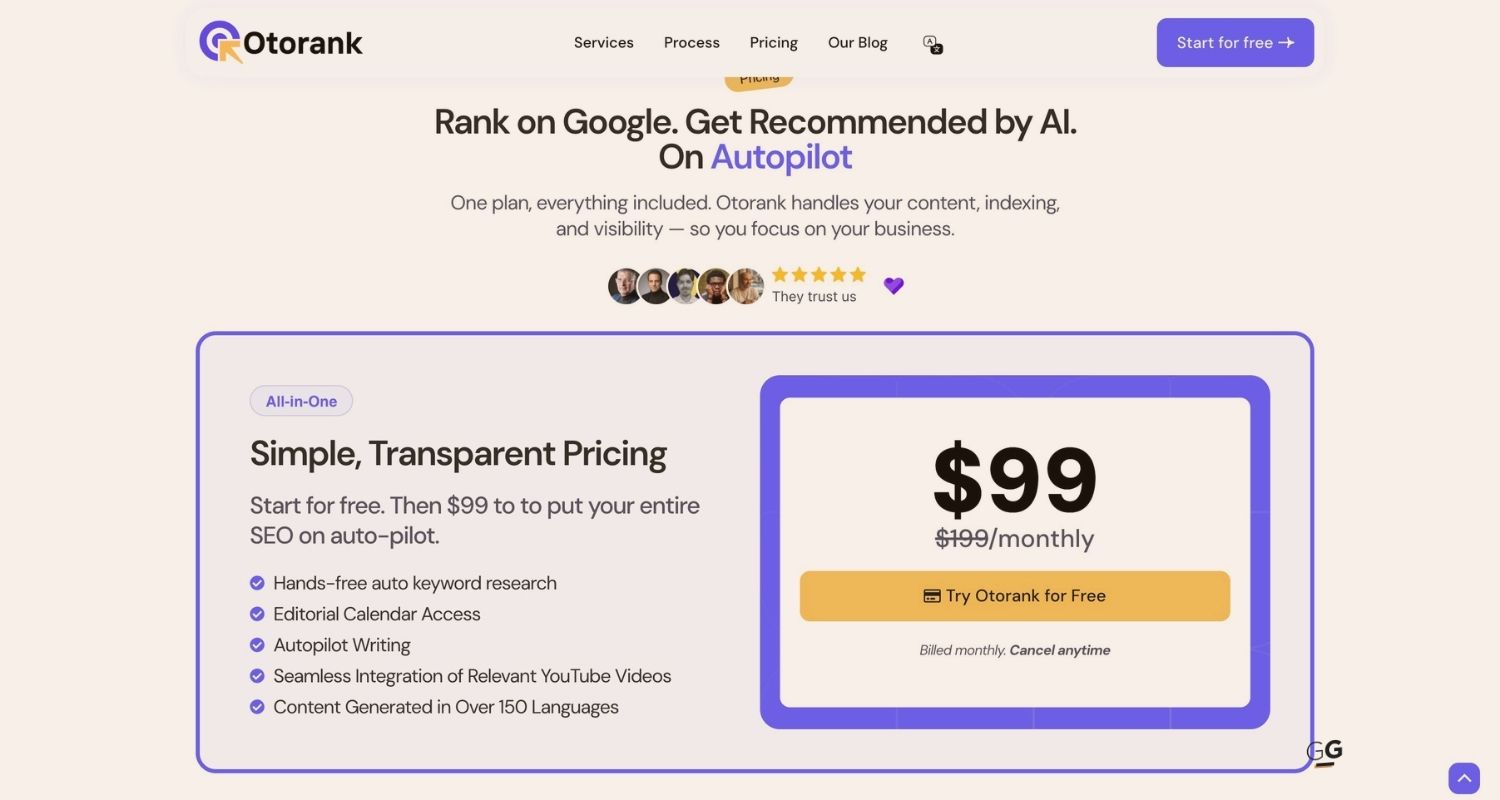Viewport: 1500px width, 800px height.
Task: Click the five-star rating icons
Action: click(819, 274)
